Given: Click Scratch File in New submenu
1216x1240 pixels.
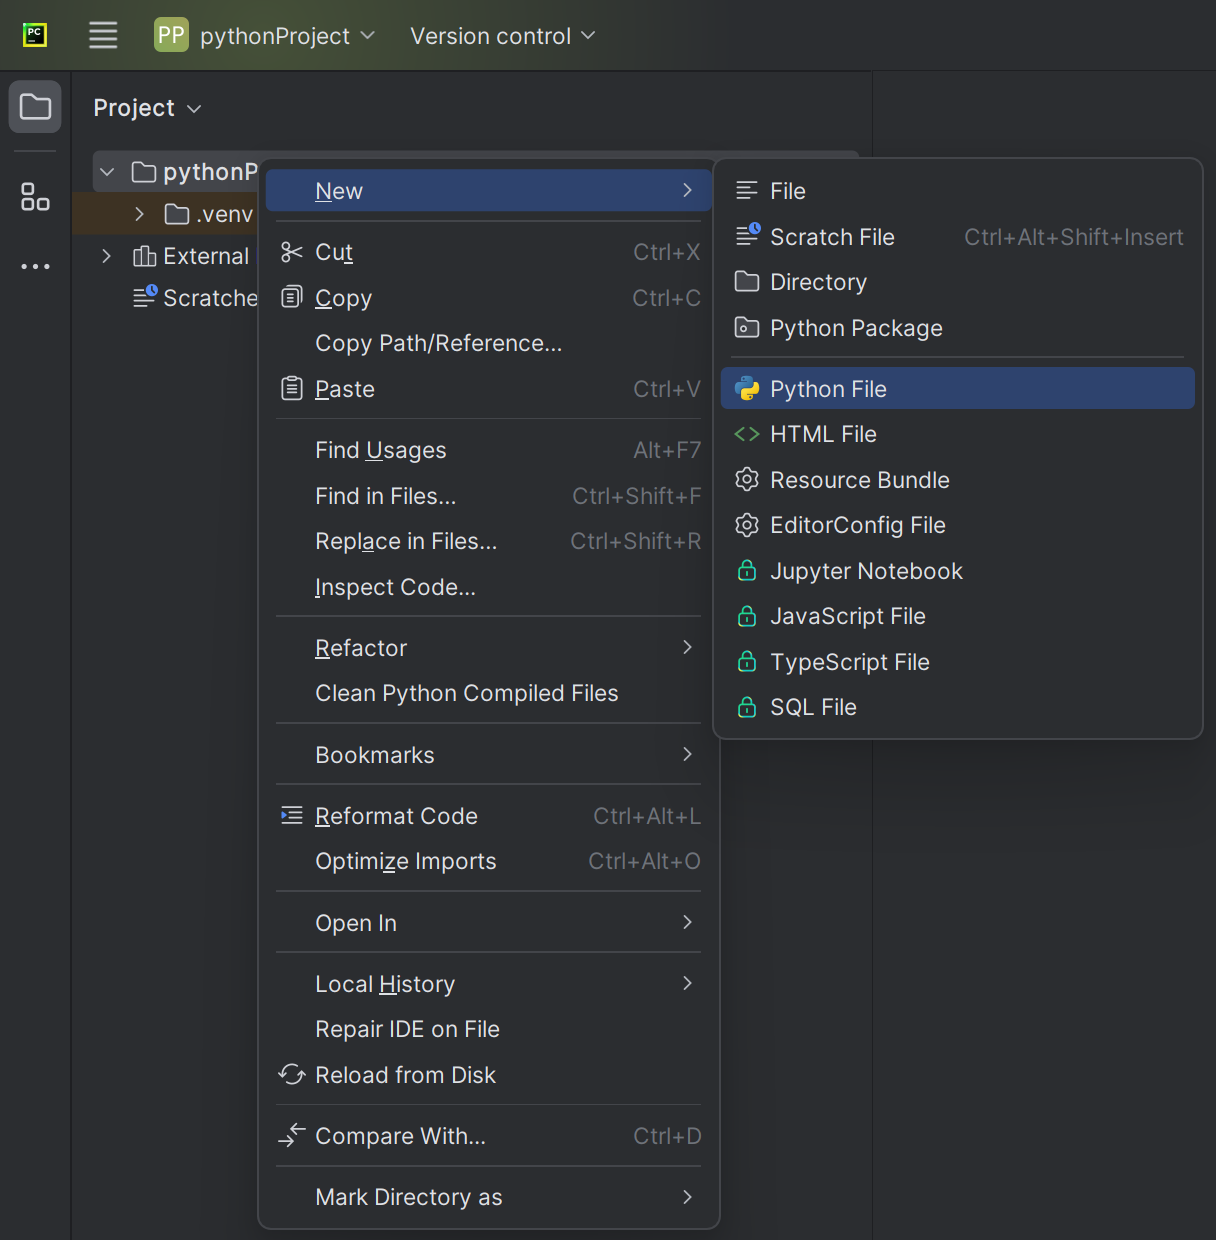Looking at the screenshot, I should point(831,237).
